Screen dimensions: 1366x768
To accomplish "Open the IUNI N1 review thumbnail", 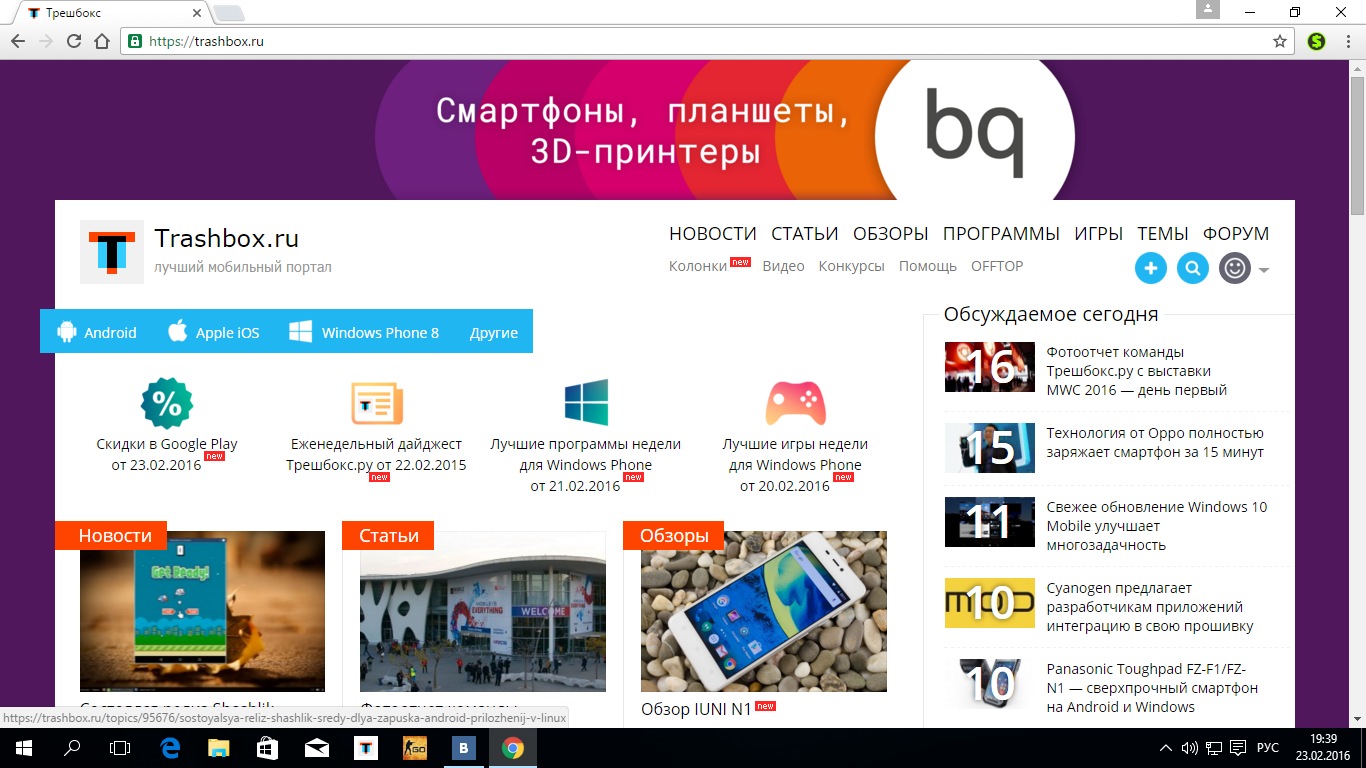I will pos(764,611).
